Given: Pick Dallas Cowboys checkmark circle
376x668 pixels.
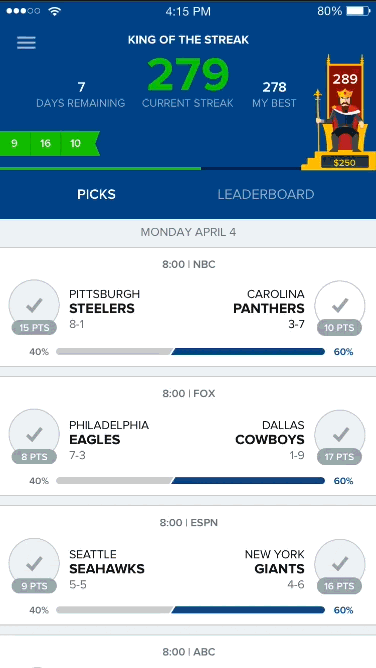Looking at the screenshot, I should (x=340, y=435).
